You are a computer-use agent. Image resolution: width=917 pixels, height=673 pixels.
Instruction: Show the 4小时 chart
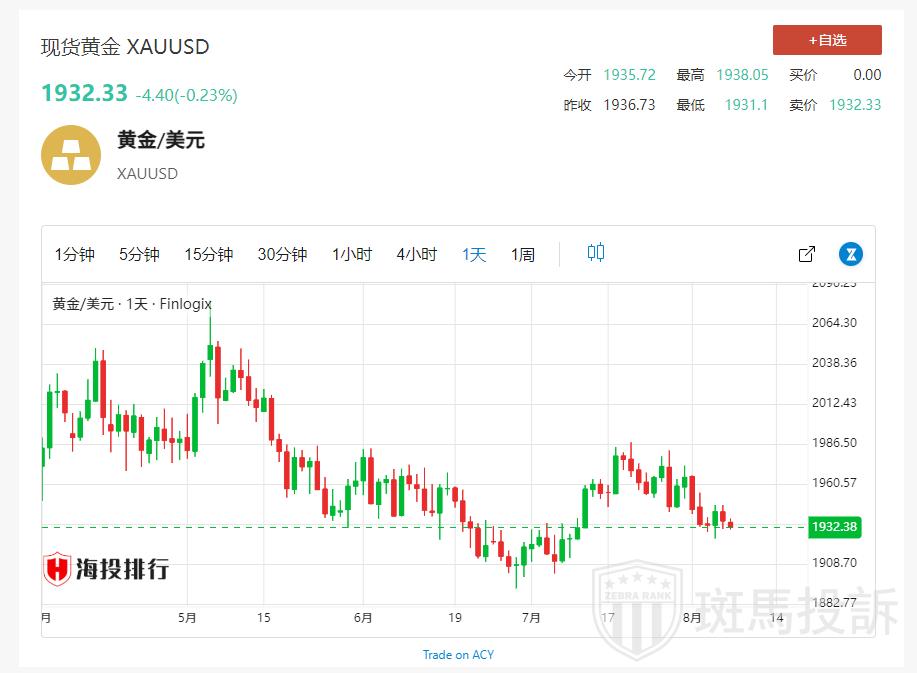coord(416,255)
